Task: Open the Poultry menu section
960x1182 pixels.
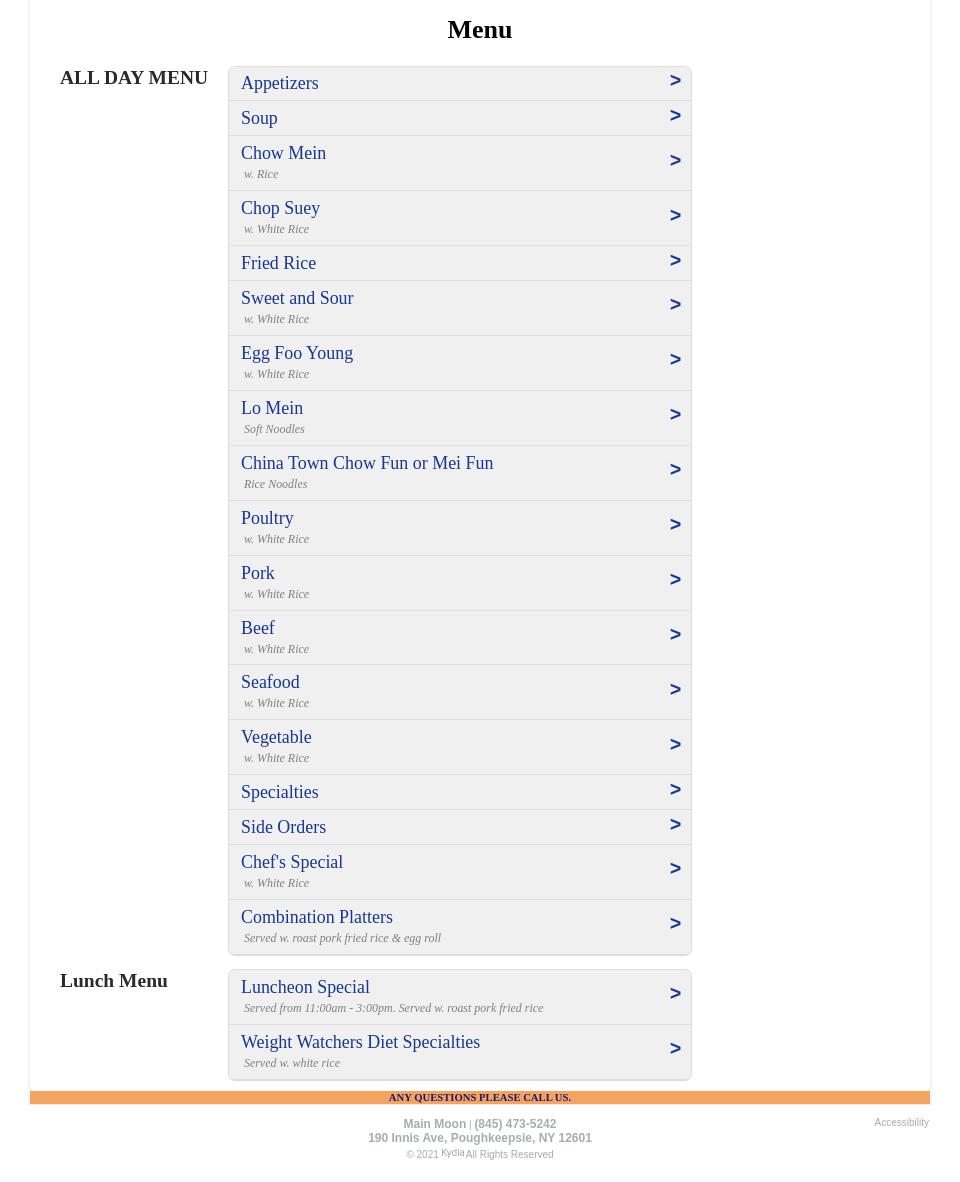Action: coord(267,518)
